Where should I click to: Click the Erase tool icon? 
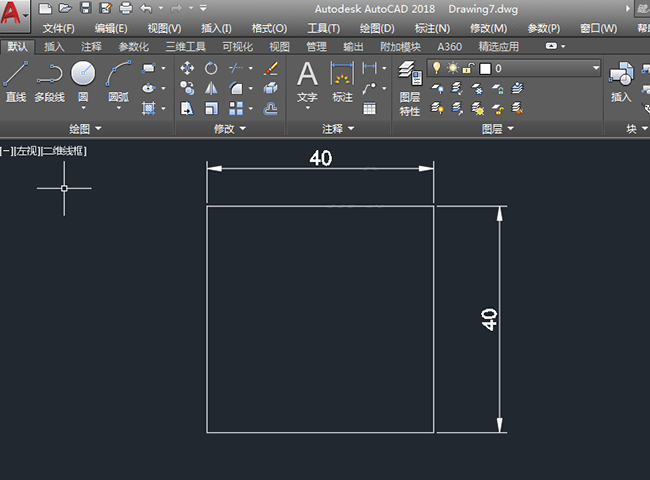270,68
